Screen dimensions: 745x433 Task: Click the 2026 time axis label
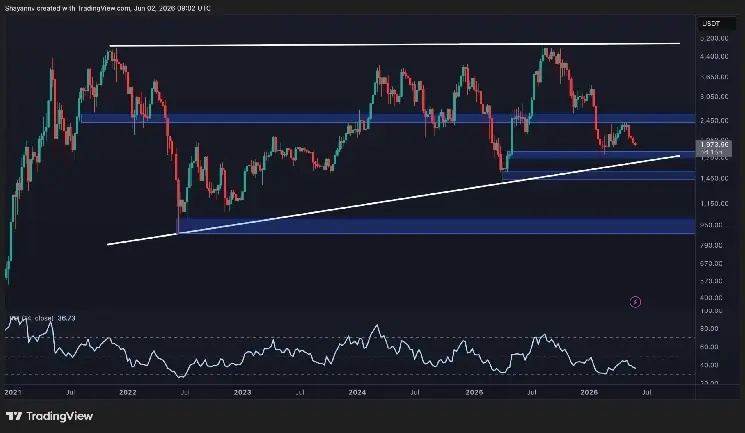[x=589, y=393]
